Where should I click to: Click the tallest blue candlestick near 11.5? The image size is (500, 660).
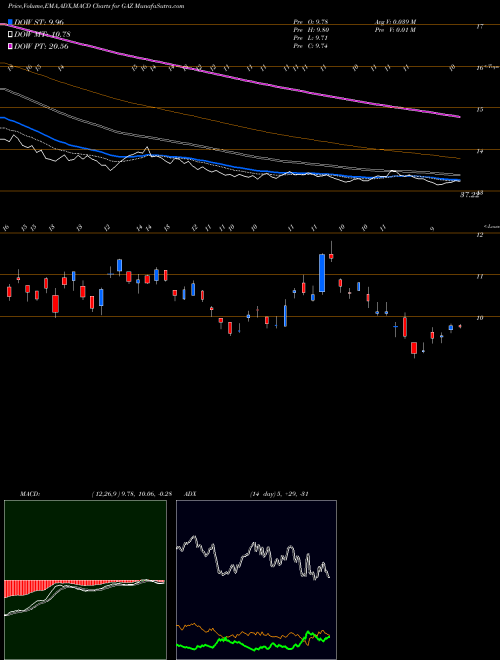tap(322, 273)
